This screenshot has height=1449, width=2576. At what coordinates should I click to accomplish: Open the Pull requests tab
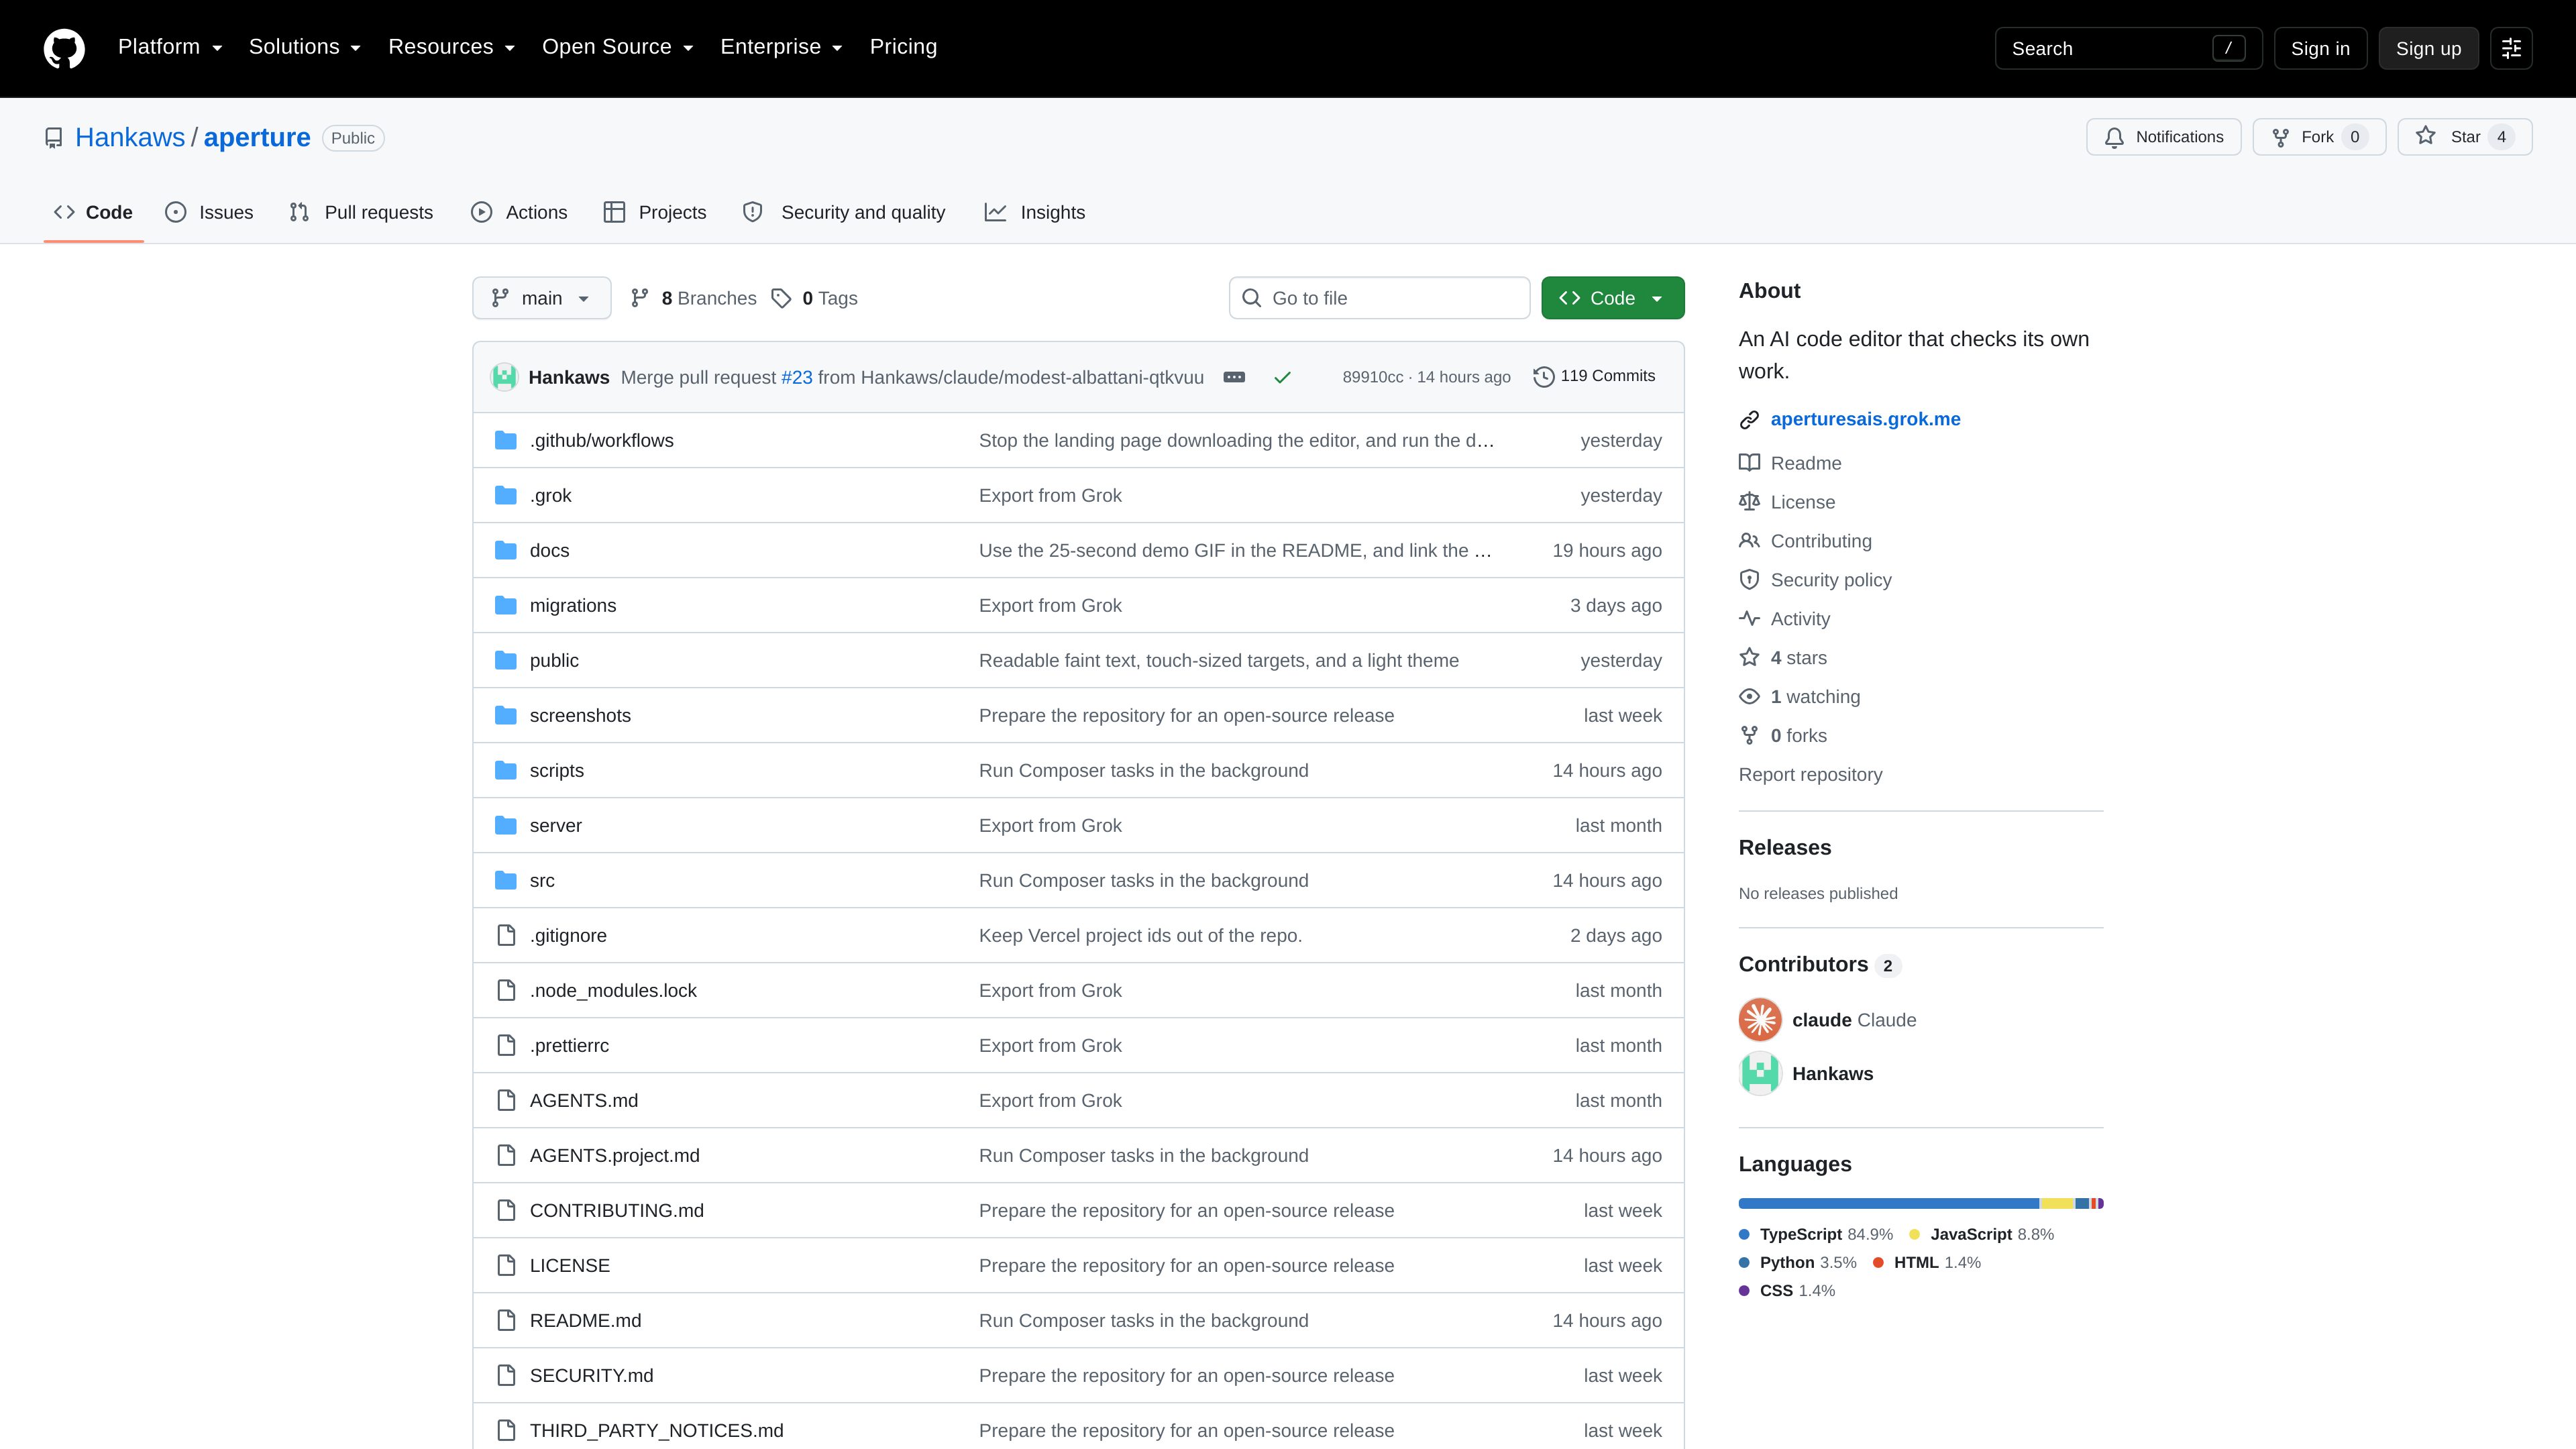[x=361, y=212]
